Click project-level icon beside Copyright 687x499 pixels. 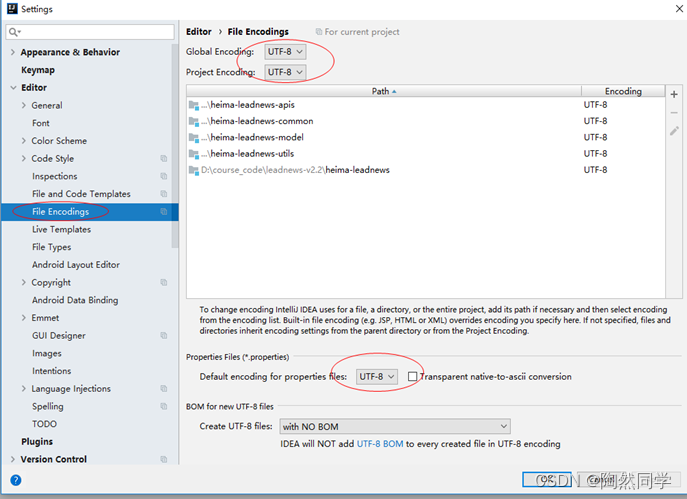coord(163,283)
